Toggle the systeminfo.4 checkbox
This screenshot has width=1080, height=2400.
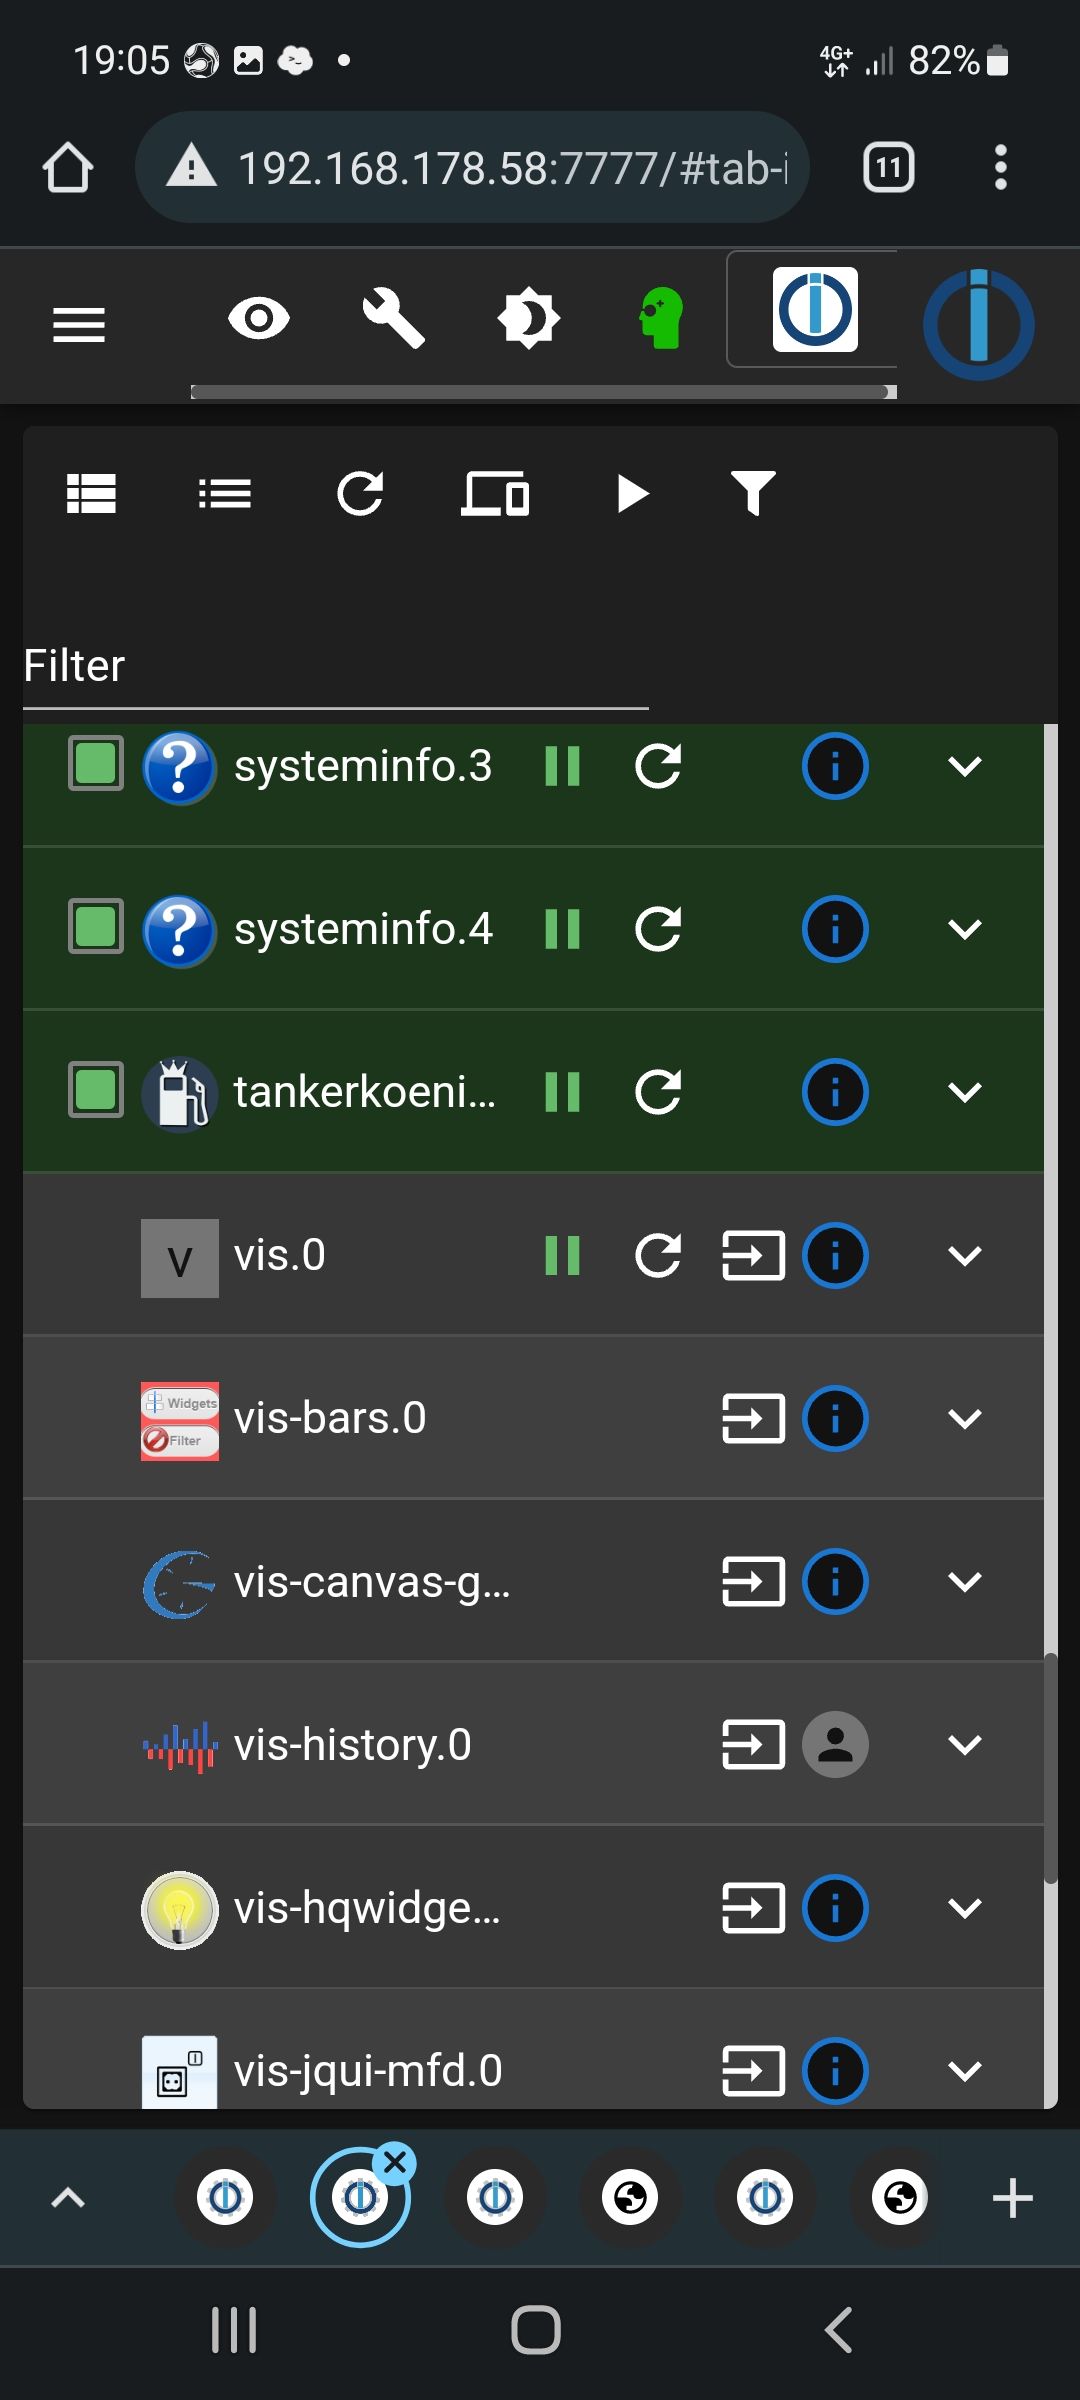coord(96,927)
